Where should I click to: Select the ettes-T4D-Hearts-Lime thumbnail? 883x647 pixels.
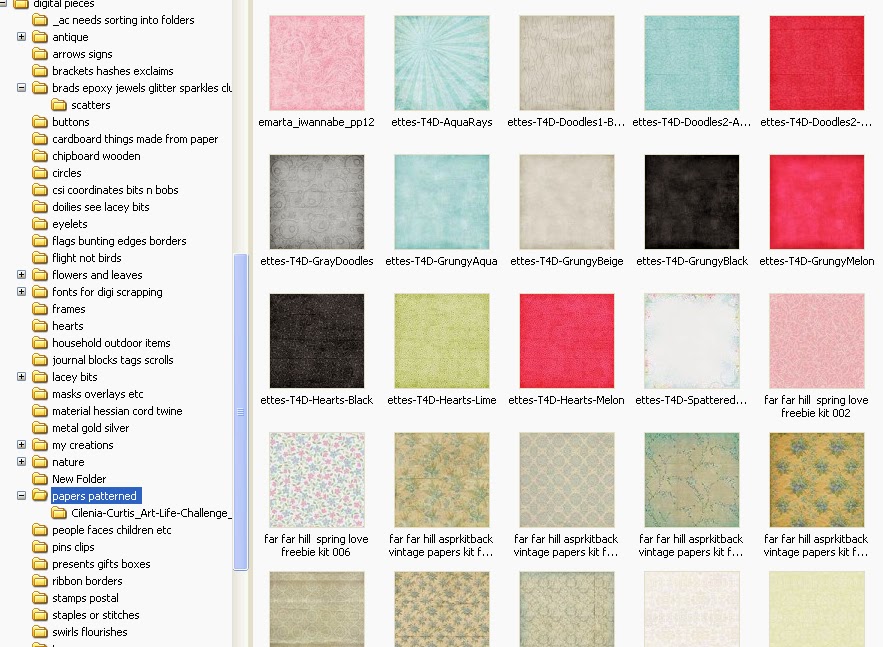click(x=442, y=341)
